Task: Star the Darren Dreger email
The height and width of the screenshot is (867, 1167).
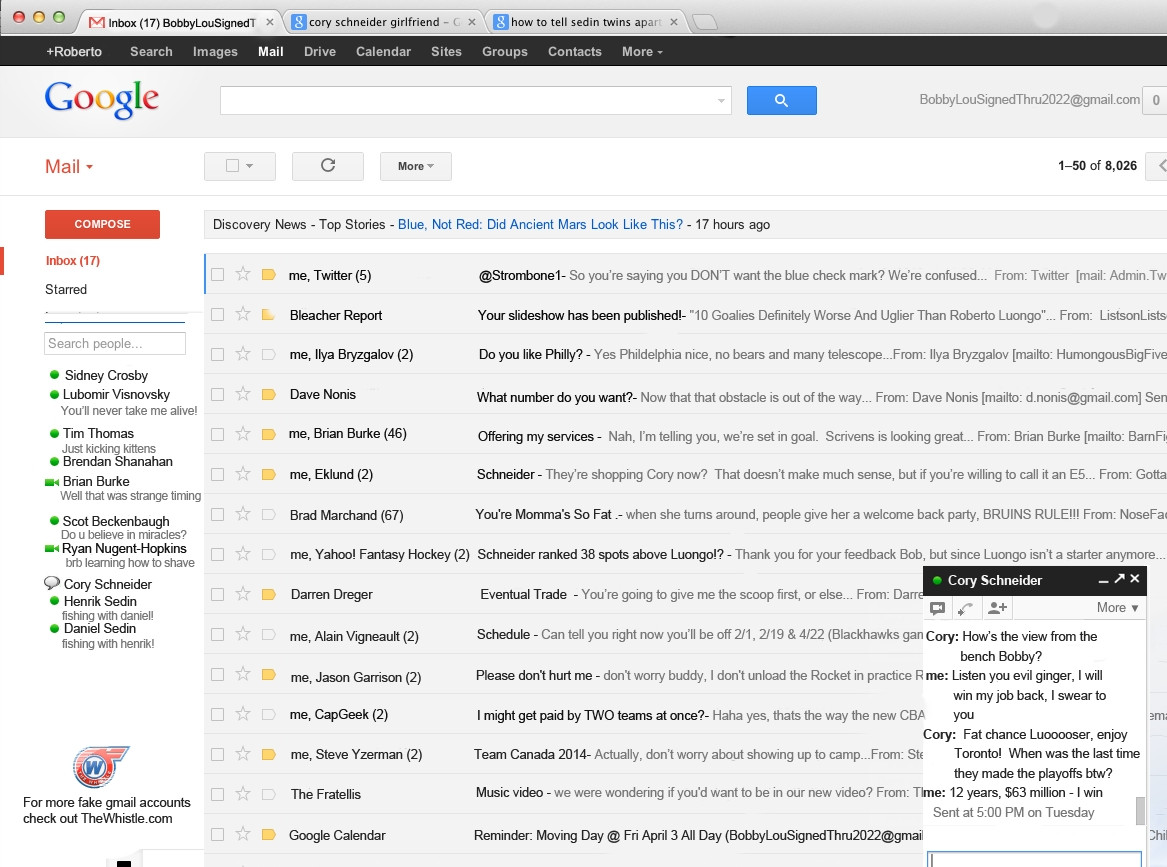Action: [243, 594]
